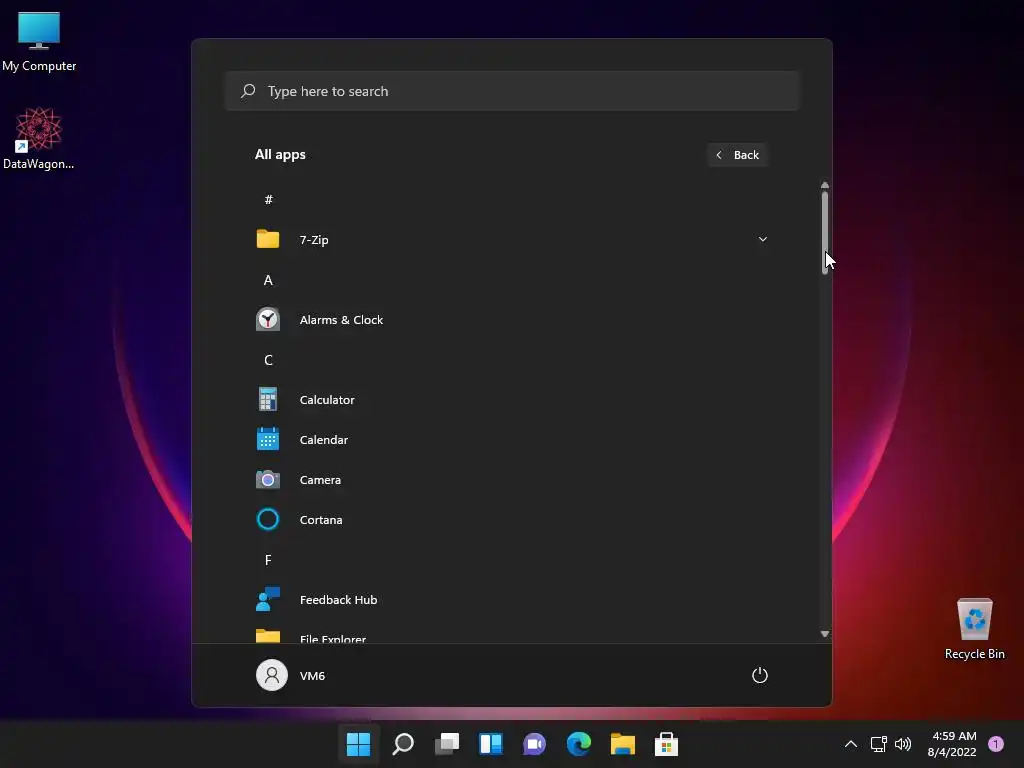Show hidden tray icons chevron
The height and width of the screenshot is (768, 1024).
coord(851,744)
